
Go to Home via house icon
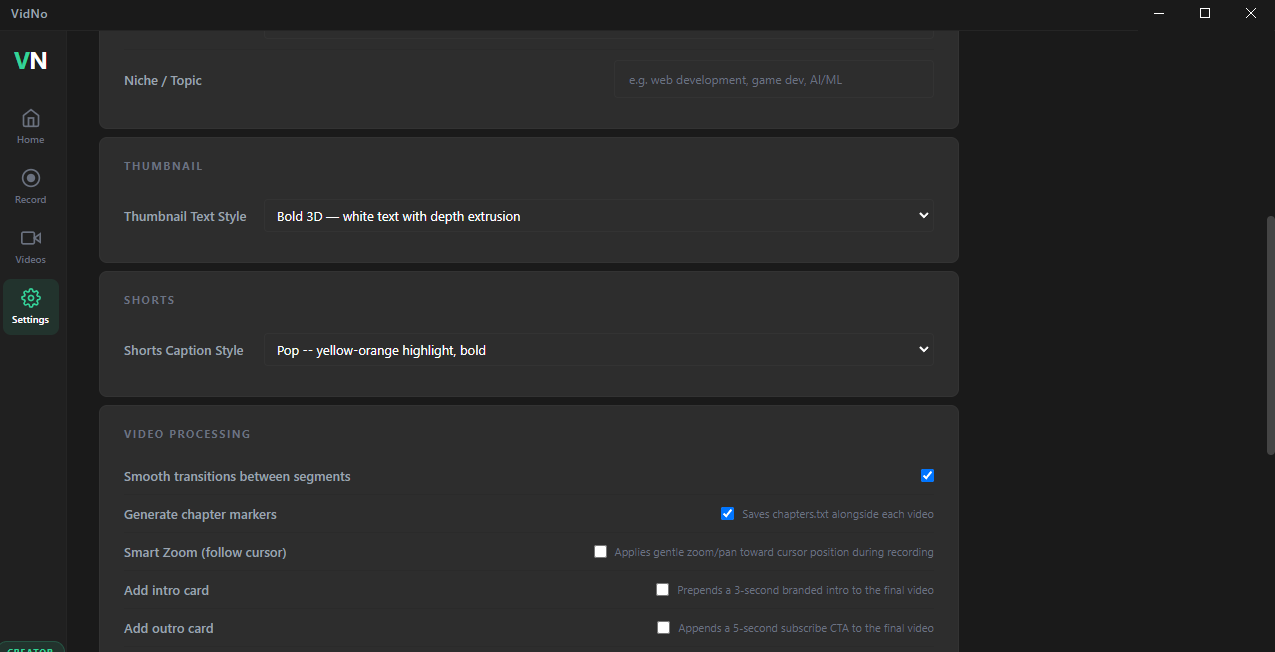click(x=30, y=118)
